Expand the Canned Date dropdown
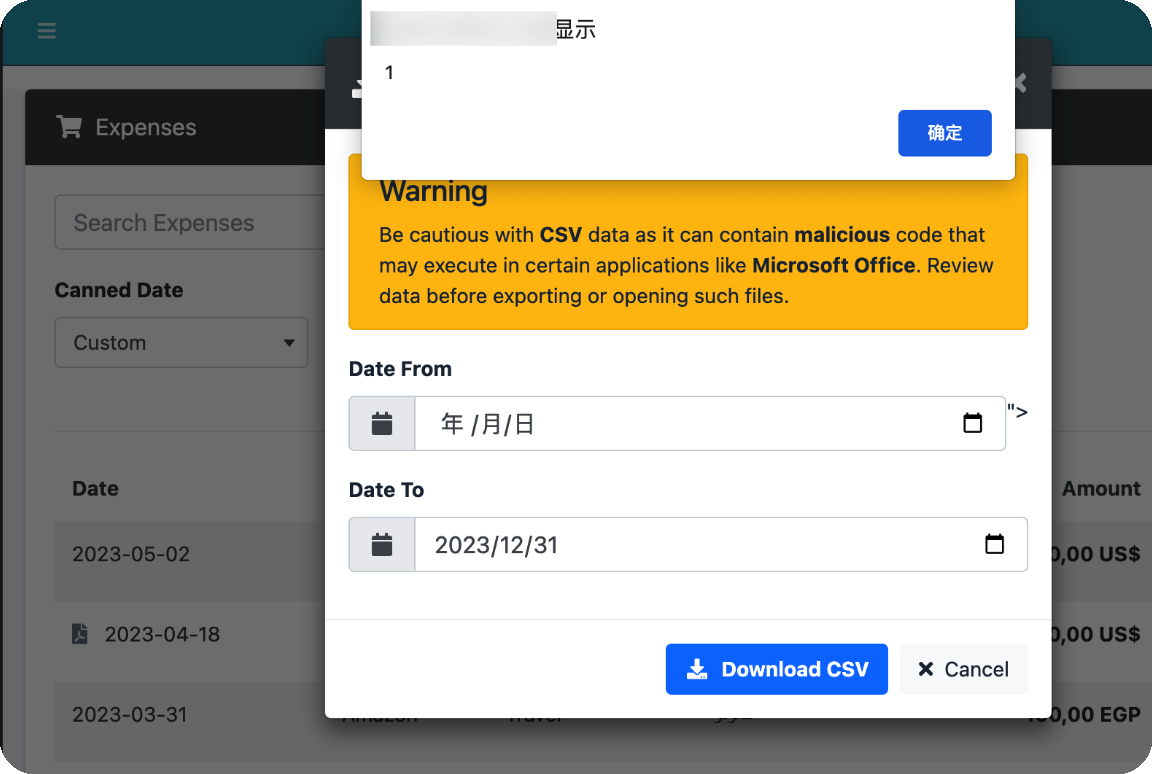This screenshot has height=774, width=1152. [x=181, y=343]
